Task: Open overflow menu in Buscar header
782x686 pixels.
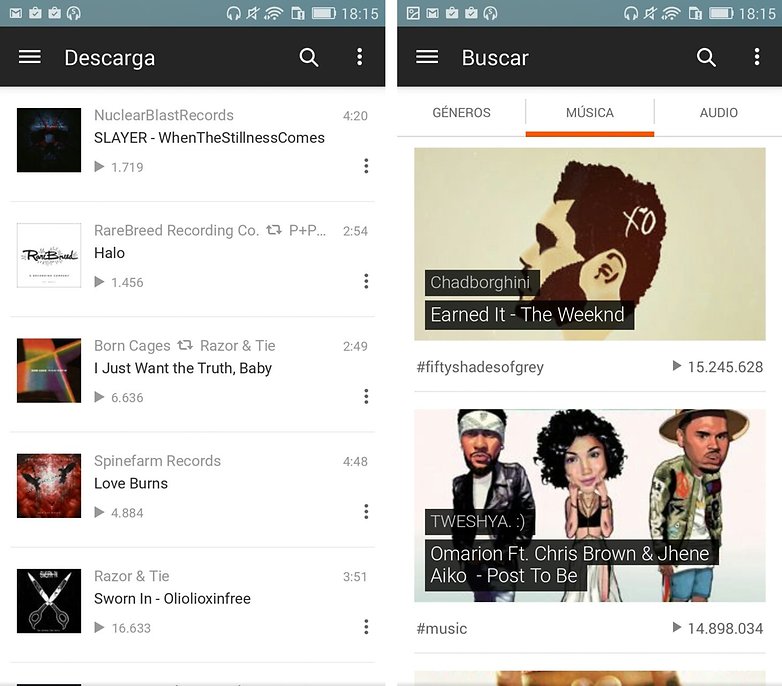Action: click(x=757, y=57)
